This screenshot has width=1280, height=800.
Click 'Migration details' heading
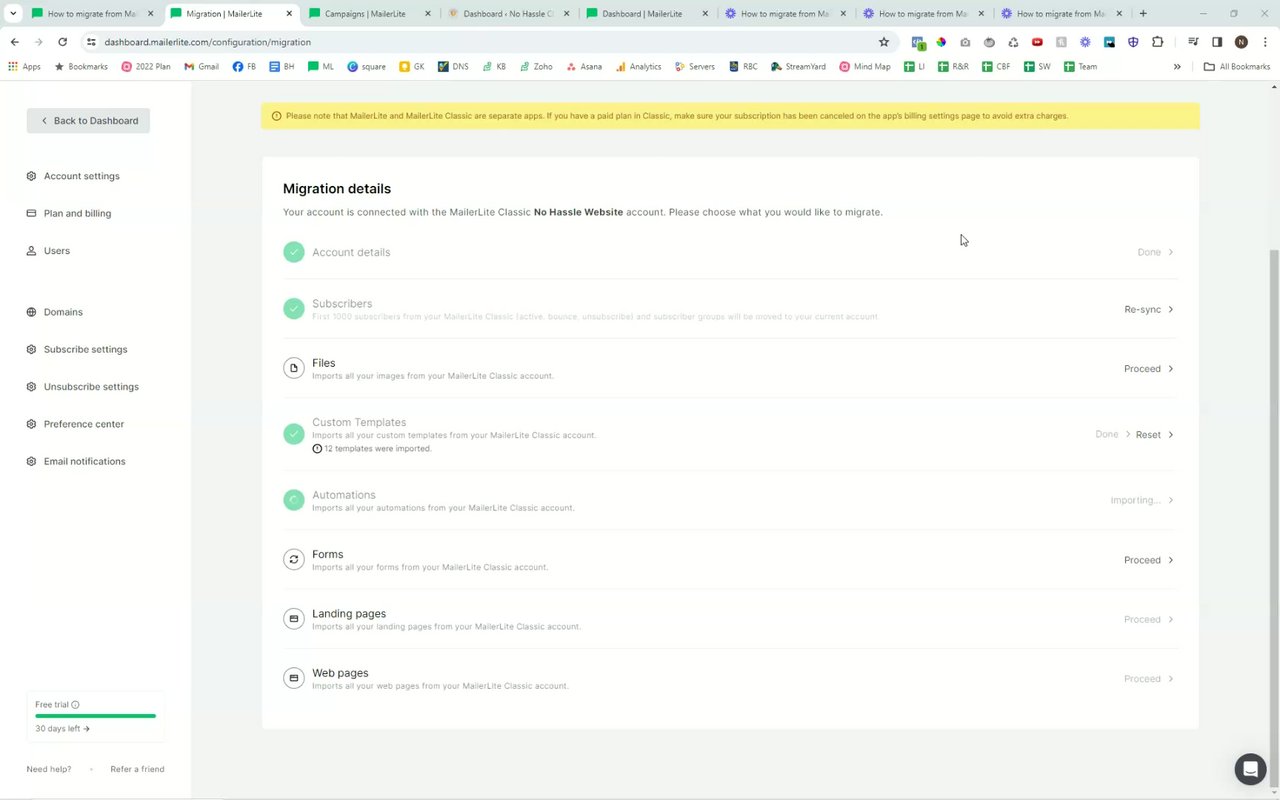point(337,188)
